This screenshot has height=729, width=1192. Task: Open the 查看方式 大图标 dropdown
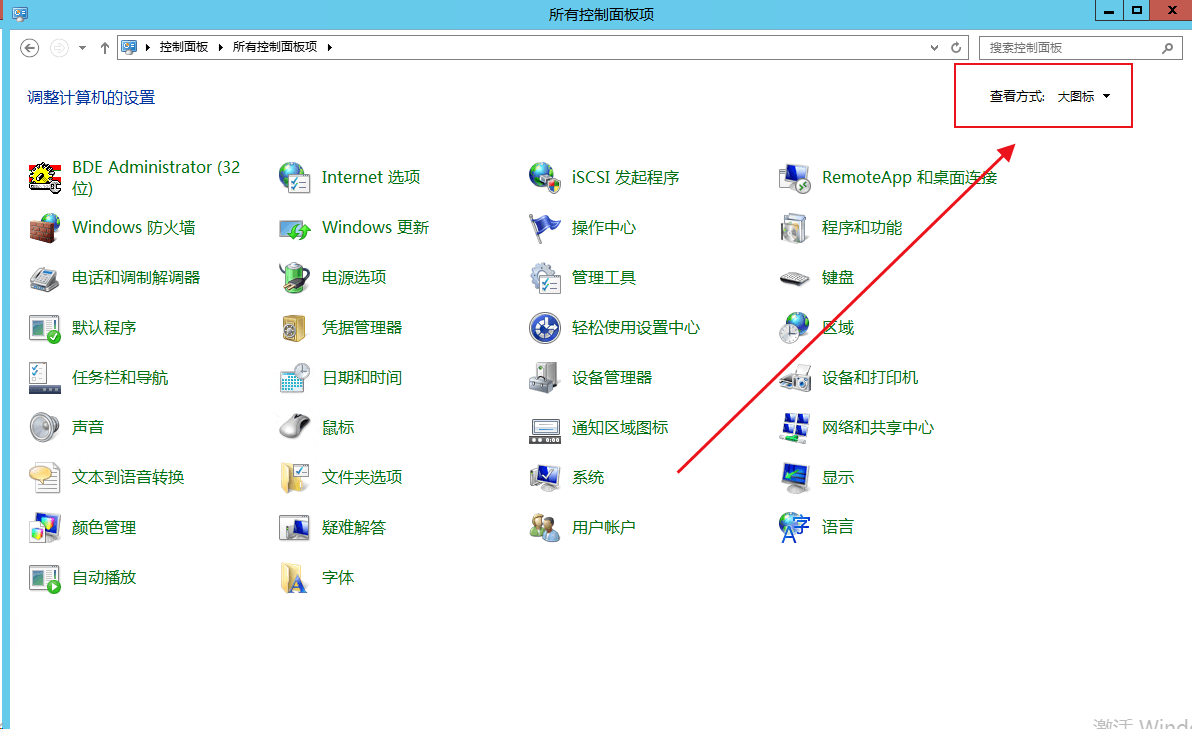pos(1084,97)
